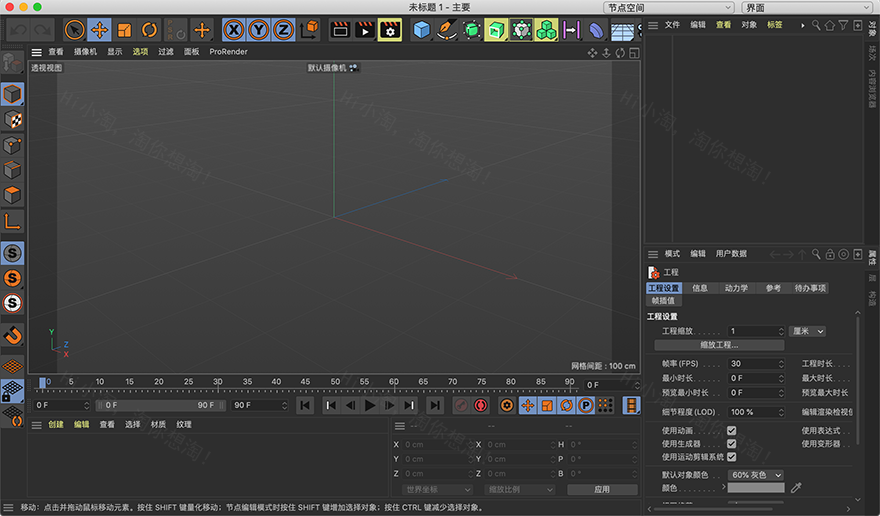Switch to 信息 tab
This screenshot has height=516, width=880.
[700, 288]
